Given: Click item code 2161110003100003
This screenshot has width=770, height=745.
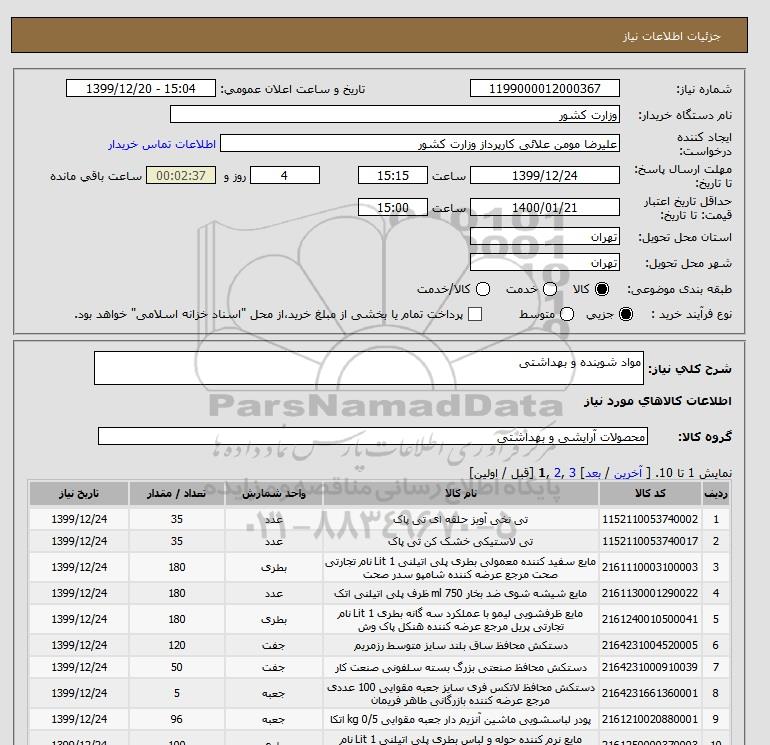Looking at the screenshot, I should click(x=650, y=567).
